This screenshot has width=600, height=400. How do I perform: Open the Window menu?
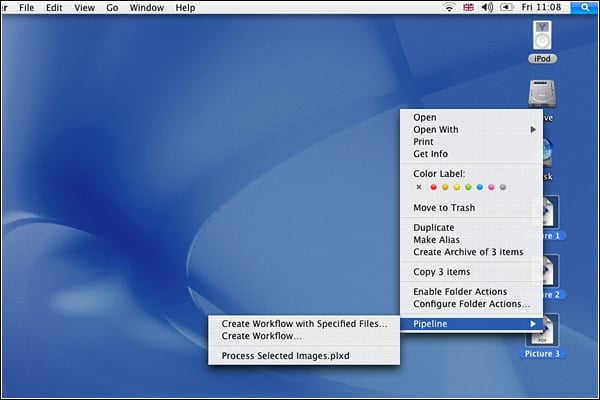(147, 8)
